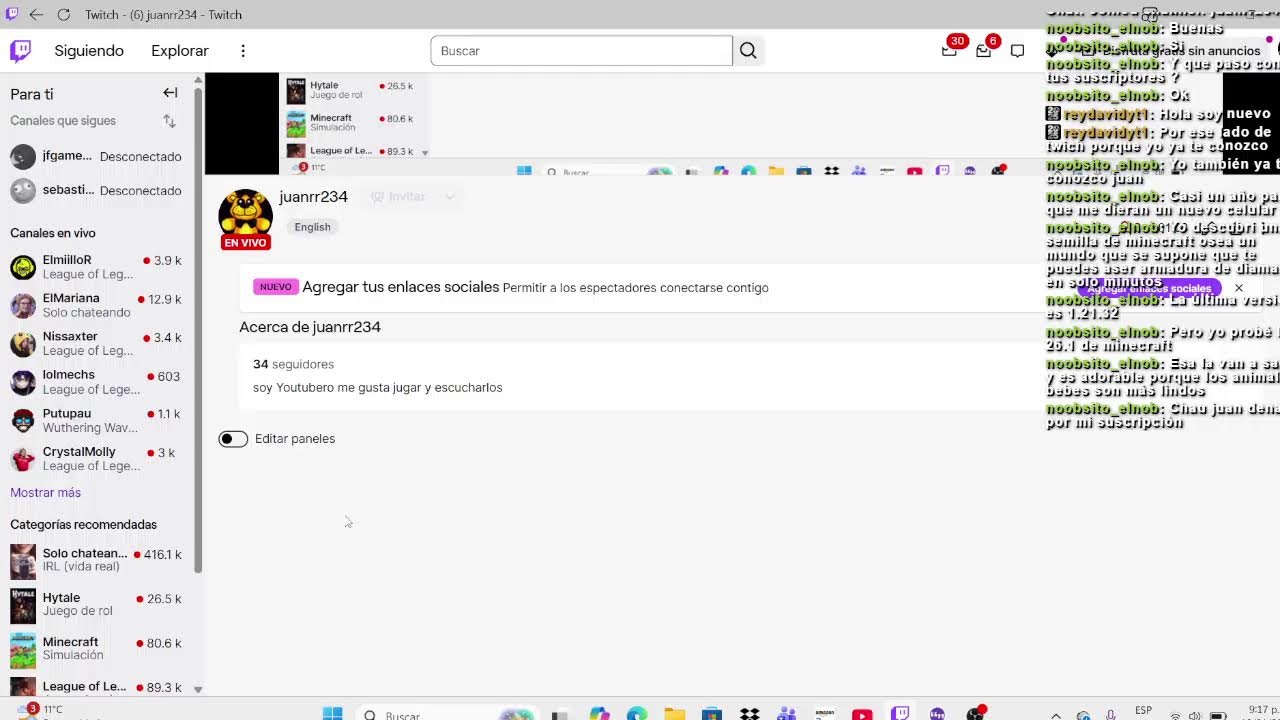Click the 34 seguidores text
1280x720 pixels.
point(293,364)
